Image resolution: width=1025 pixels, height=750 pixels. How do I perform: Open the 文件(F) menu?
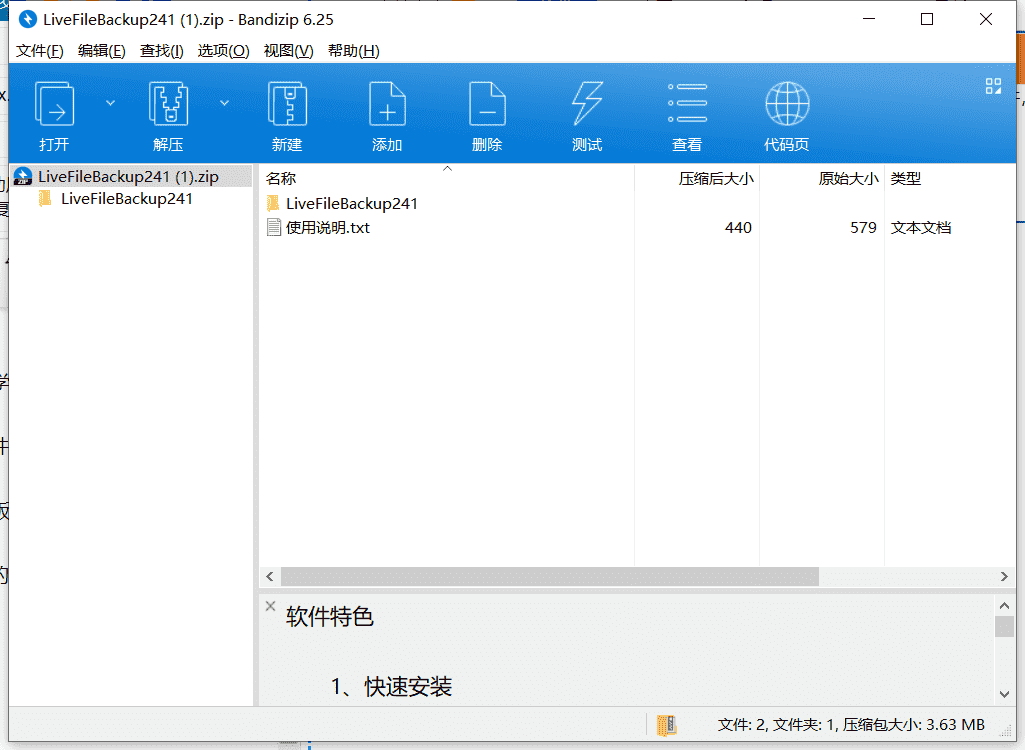click(x=39, y=51)
